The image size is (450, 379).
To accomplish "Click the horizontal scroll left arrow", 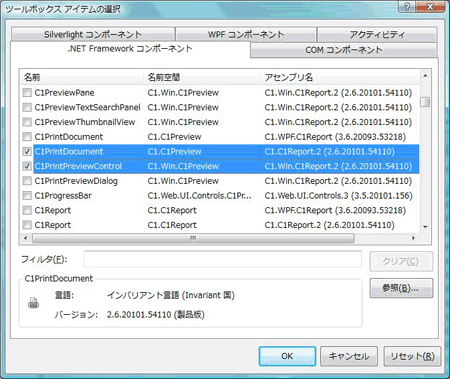I will 26,238.
